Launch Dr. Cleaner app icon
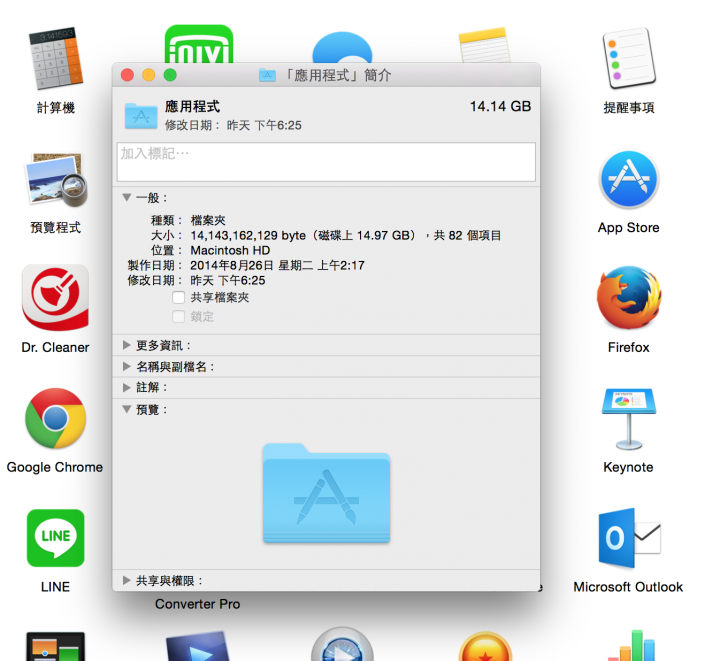The width and height of the screenshot is (720, 661). tap(55, 297)
